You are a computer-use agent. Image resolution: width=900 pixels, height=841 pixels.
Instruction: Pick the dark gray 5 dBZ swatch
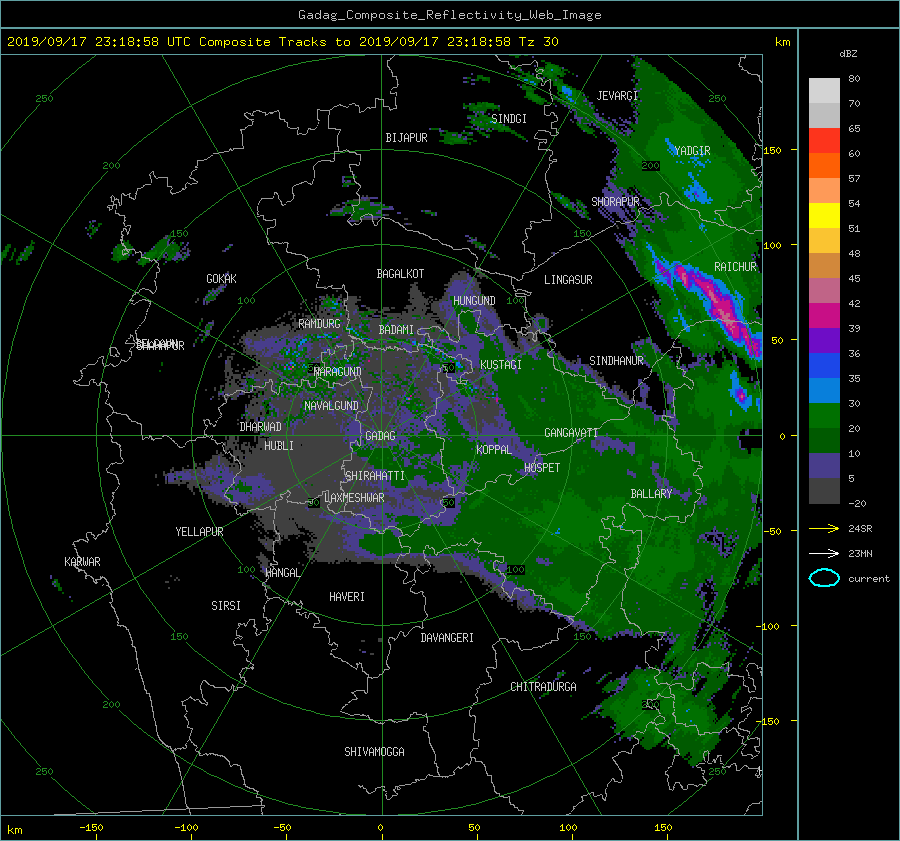[x=824, y=490]
